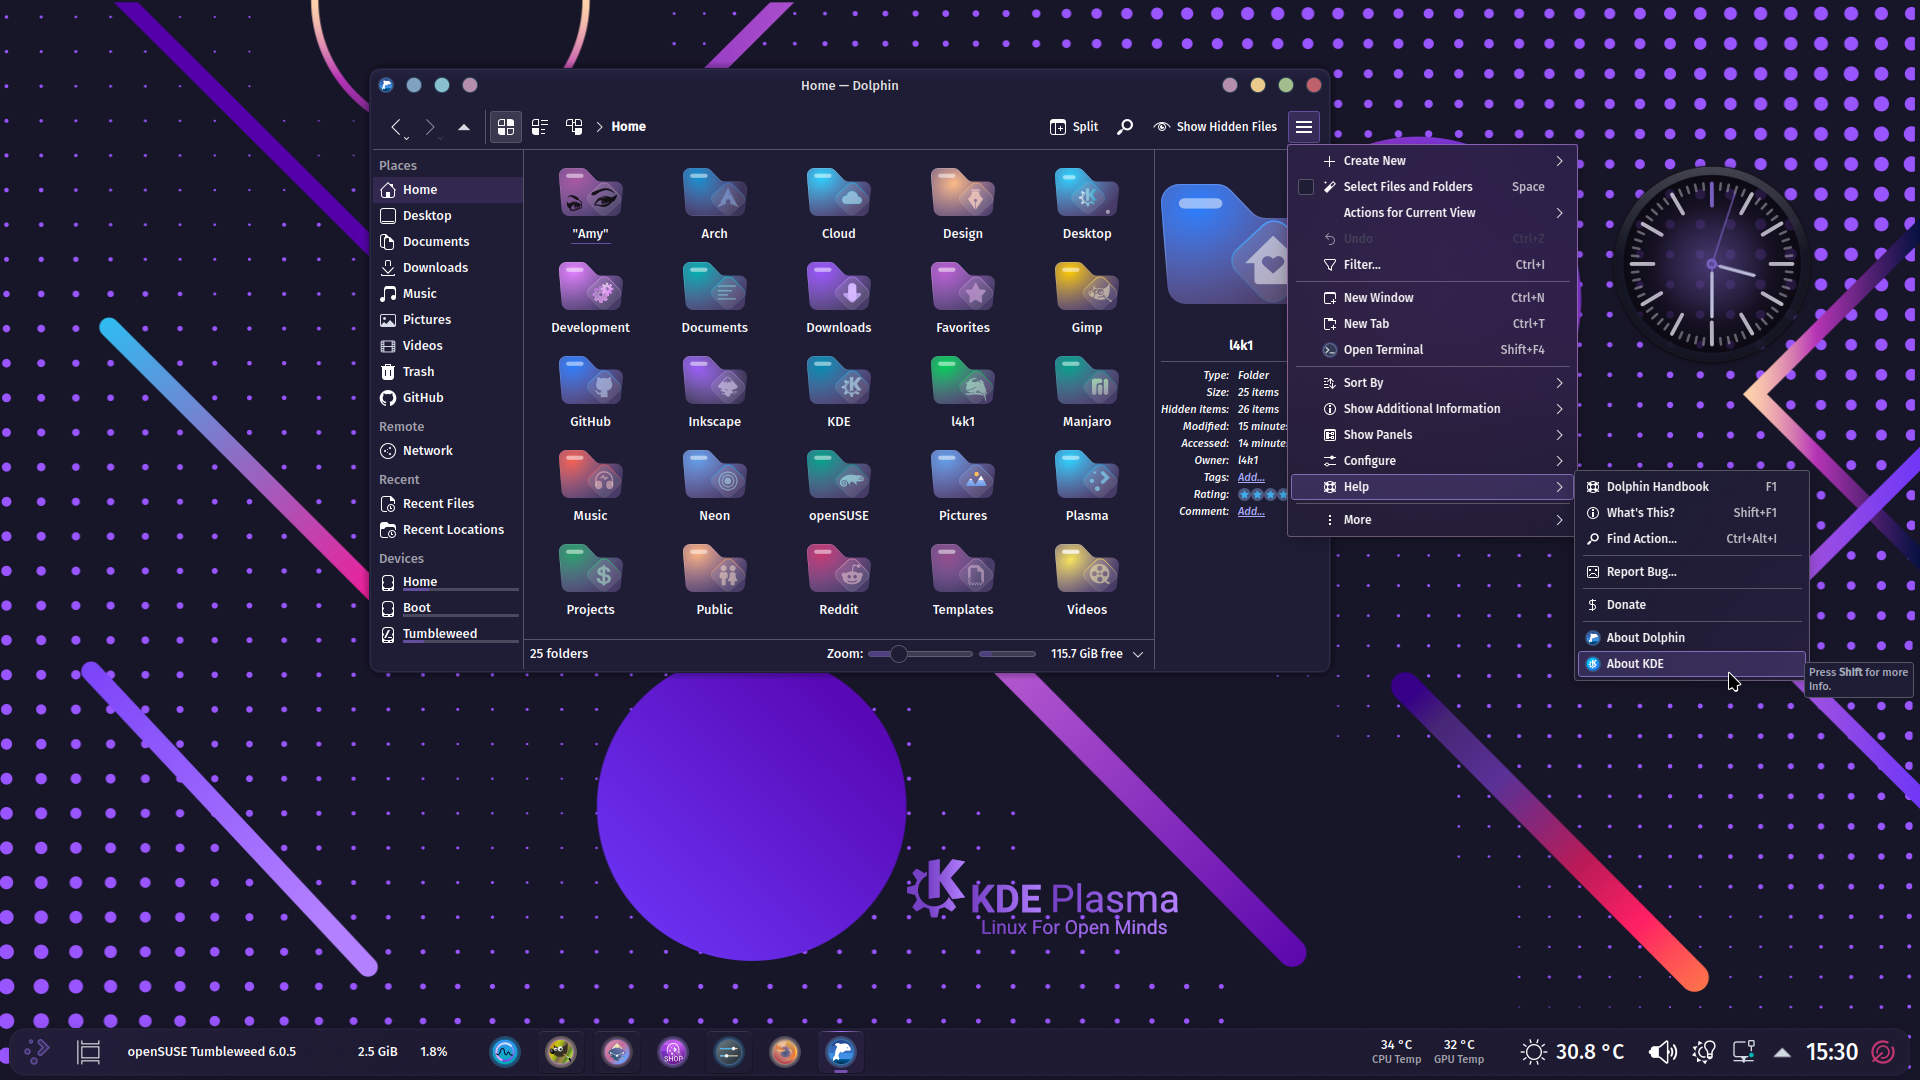Screen dimensions: 1920x1080
Task: Select Open Terminal menu entry
Action: click(1434, 350)
